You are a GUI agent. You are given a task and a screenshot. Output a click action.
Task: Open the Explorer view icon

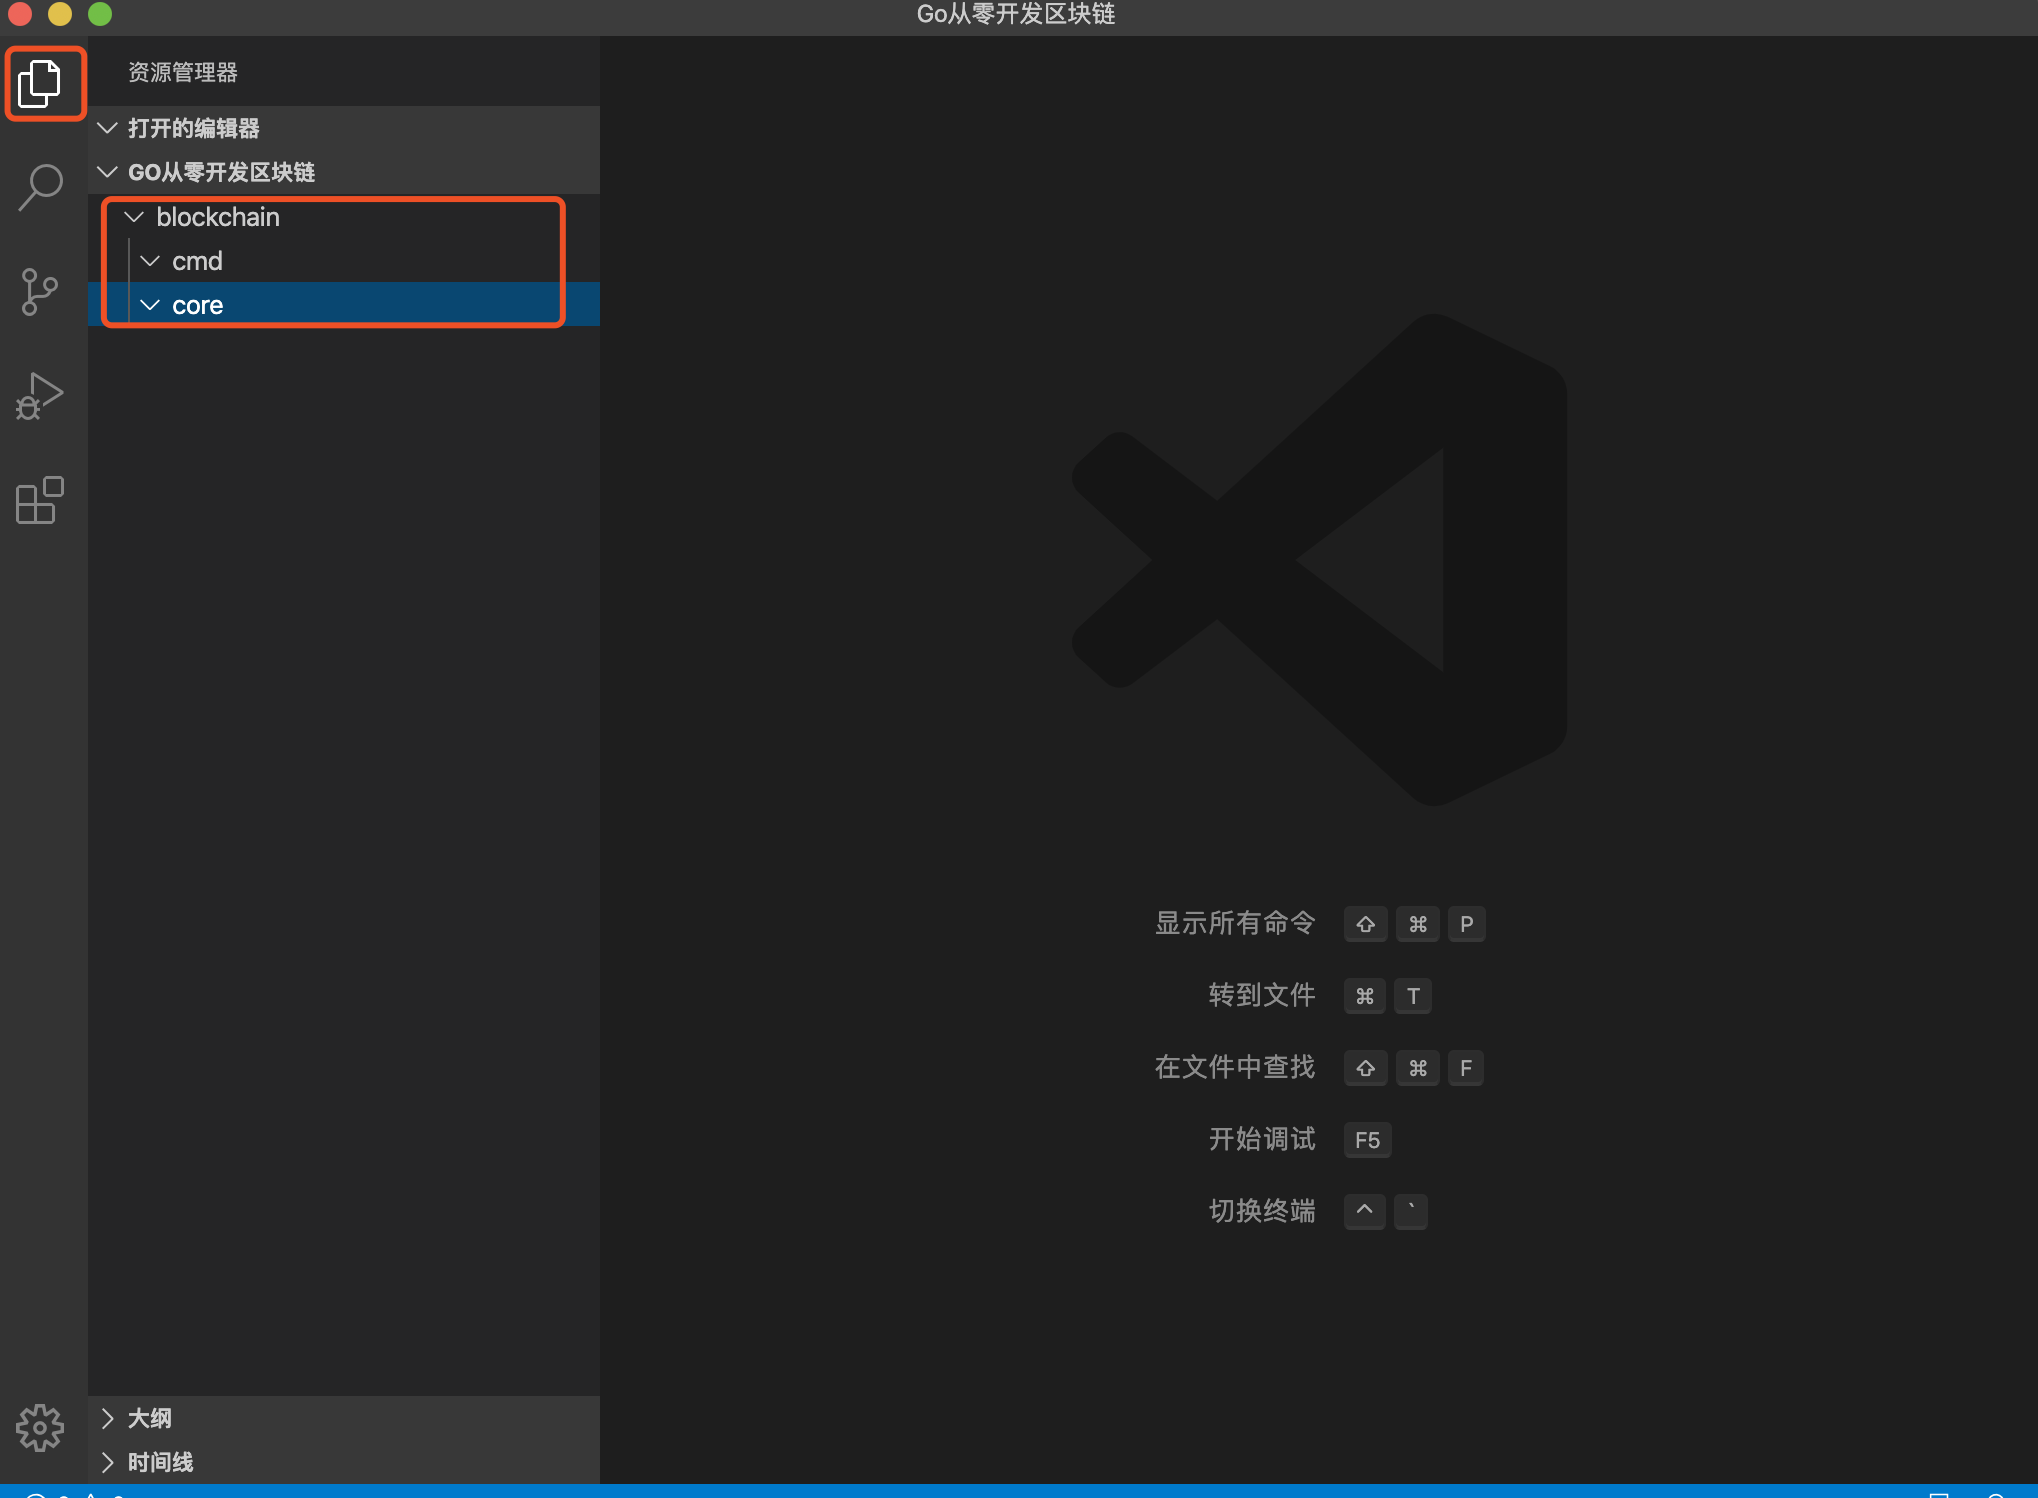coord(40,83)
